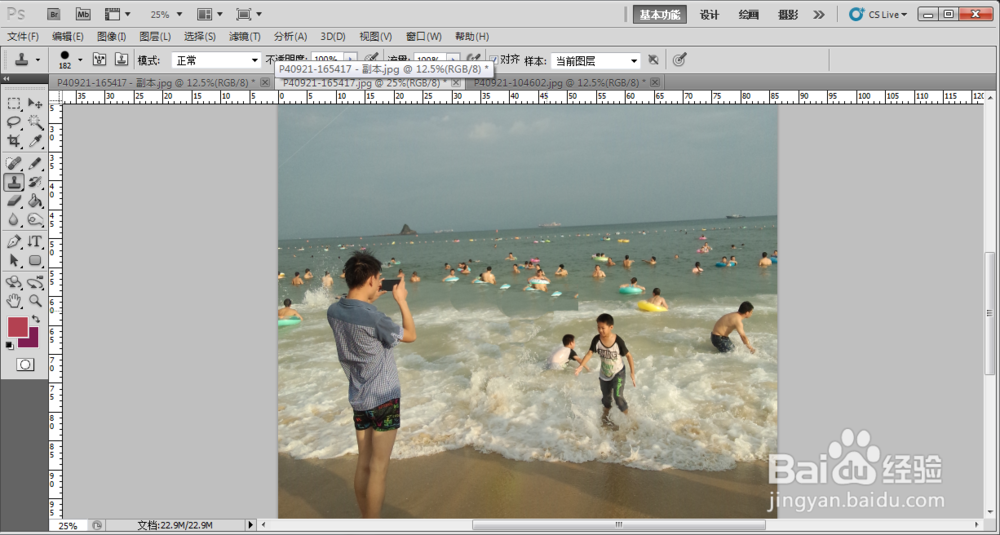
Task: Open the 图层(L) menu
Action: point(155,36)
